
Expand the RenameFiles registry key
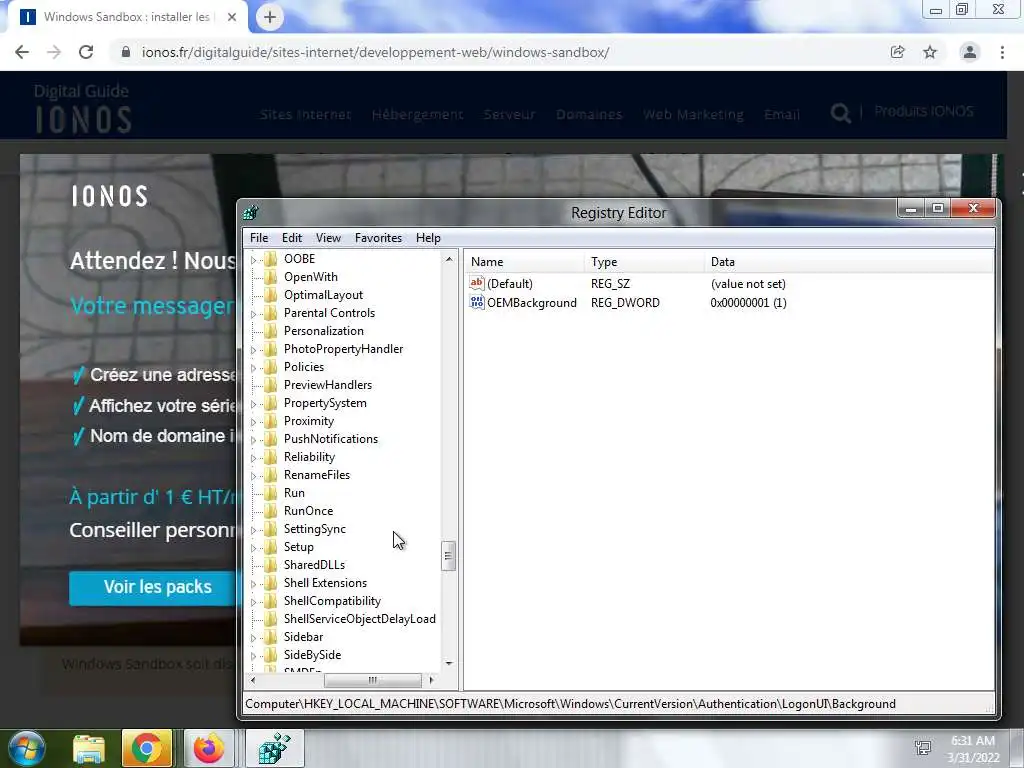pos(253,476)
